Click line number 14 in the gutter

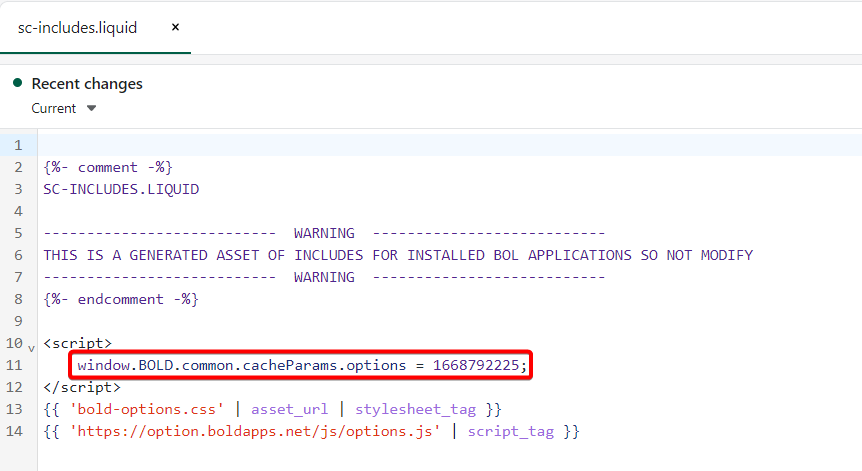(x=14, y=431)
